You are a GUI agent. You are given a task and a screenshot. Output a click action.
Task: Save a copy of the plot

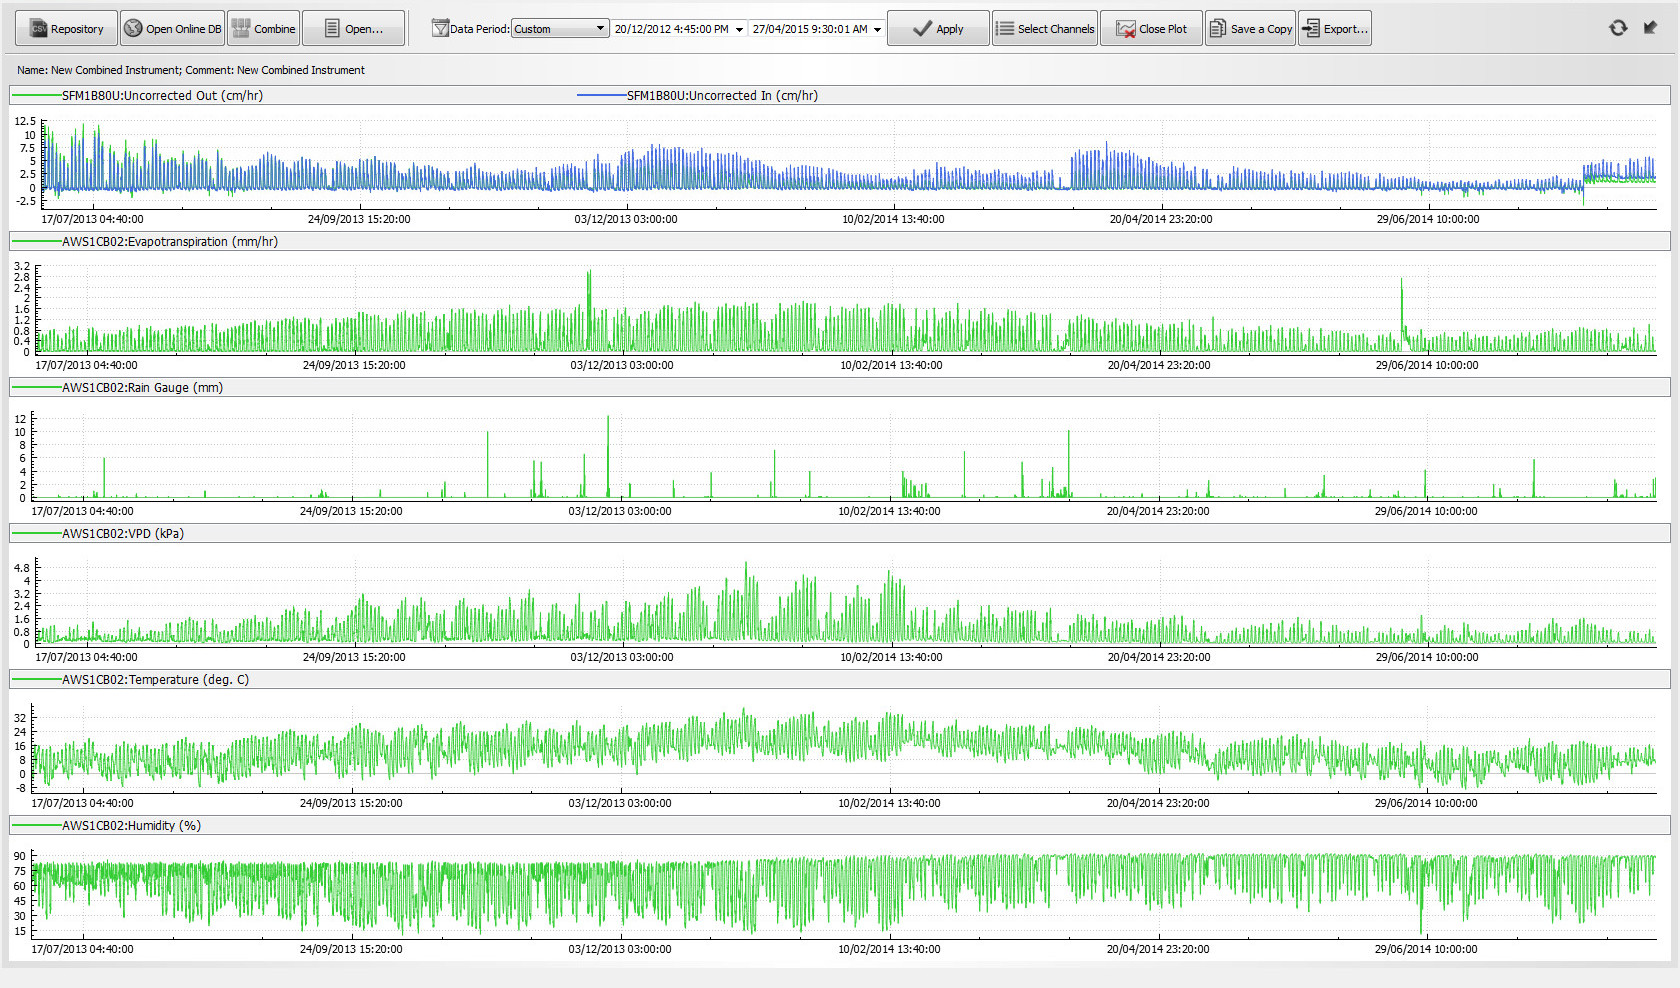[1250, 29]
